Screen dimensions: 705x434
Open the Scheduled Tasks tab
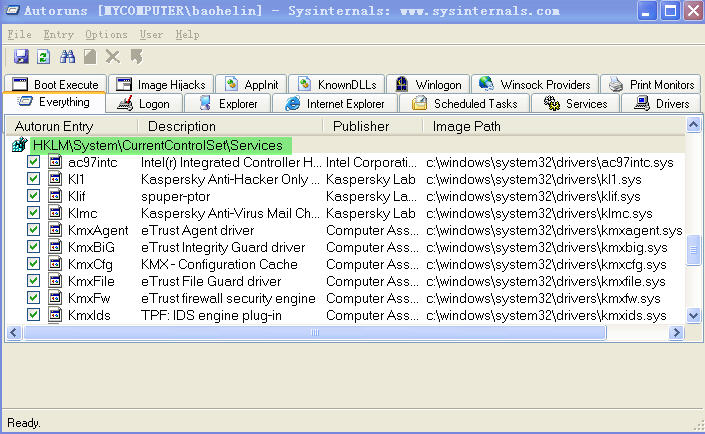[x=464, y=104]
